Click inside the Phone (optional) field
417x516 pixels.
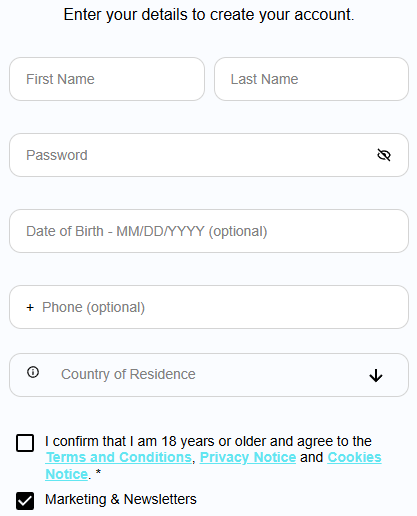pyautogui.click(x=209, y=307)
